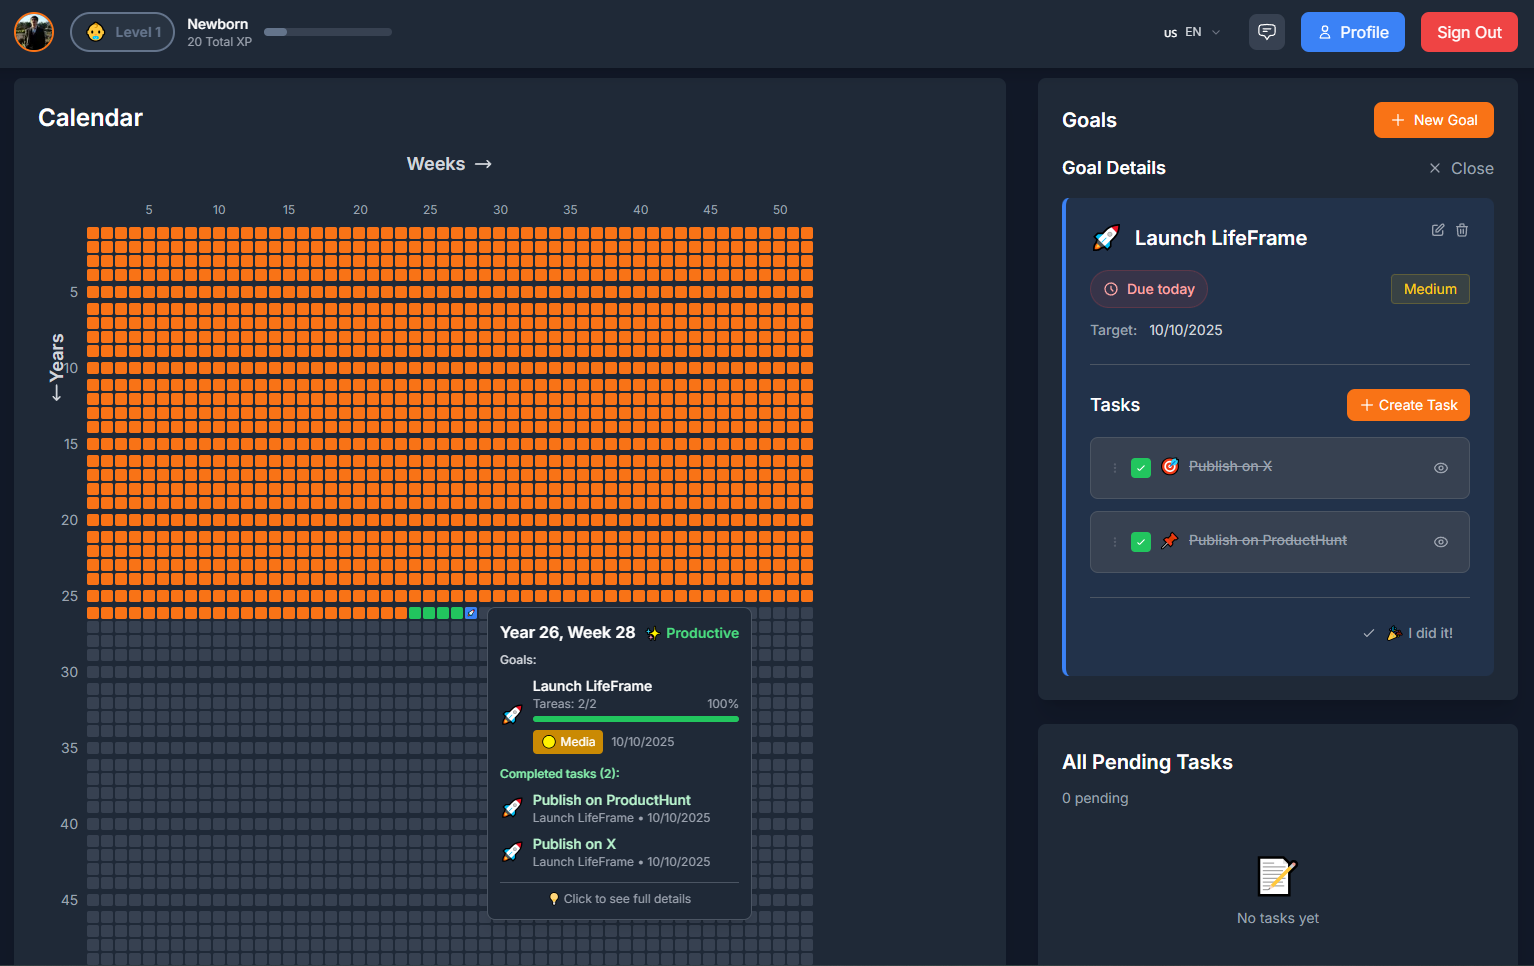Open the feedback chat icon
1534x966 pixels.
(x=1266, y=32)
